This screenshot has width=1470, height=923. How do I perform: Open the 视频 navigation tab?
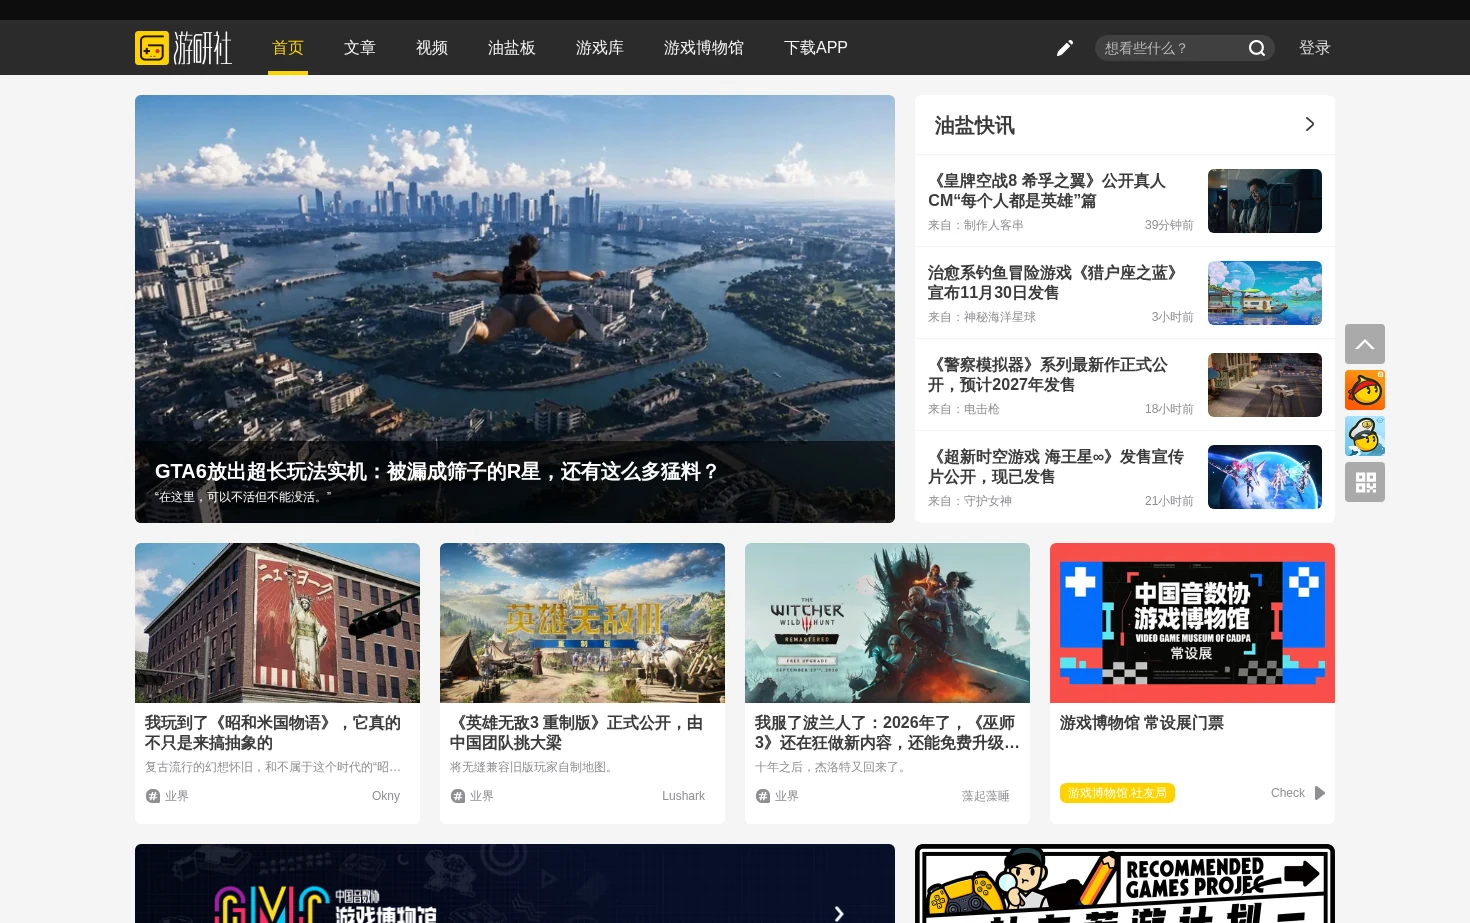coord(432,48)
